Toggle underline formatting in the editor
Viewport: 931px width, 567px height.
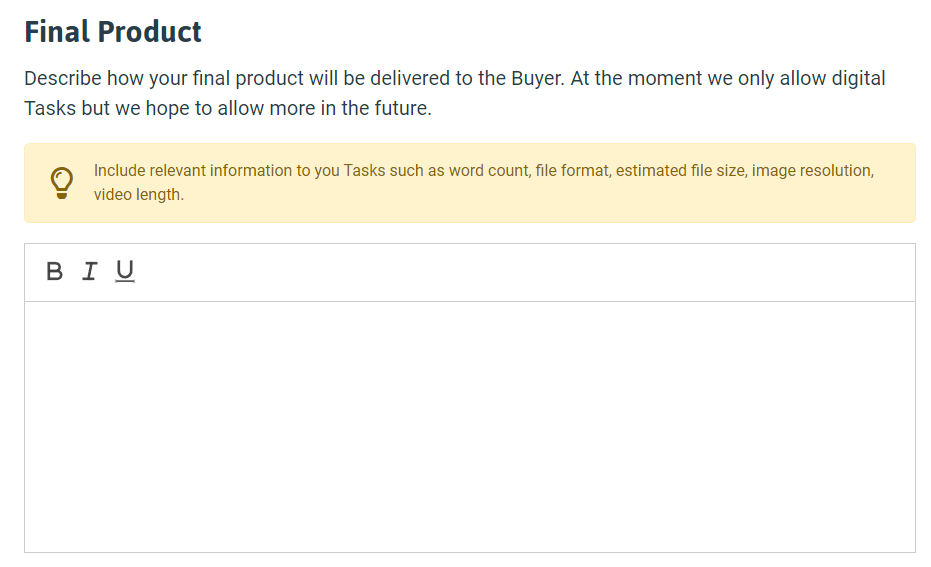[125, 271]
